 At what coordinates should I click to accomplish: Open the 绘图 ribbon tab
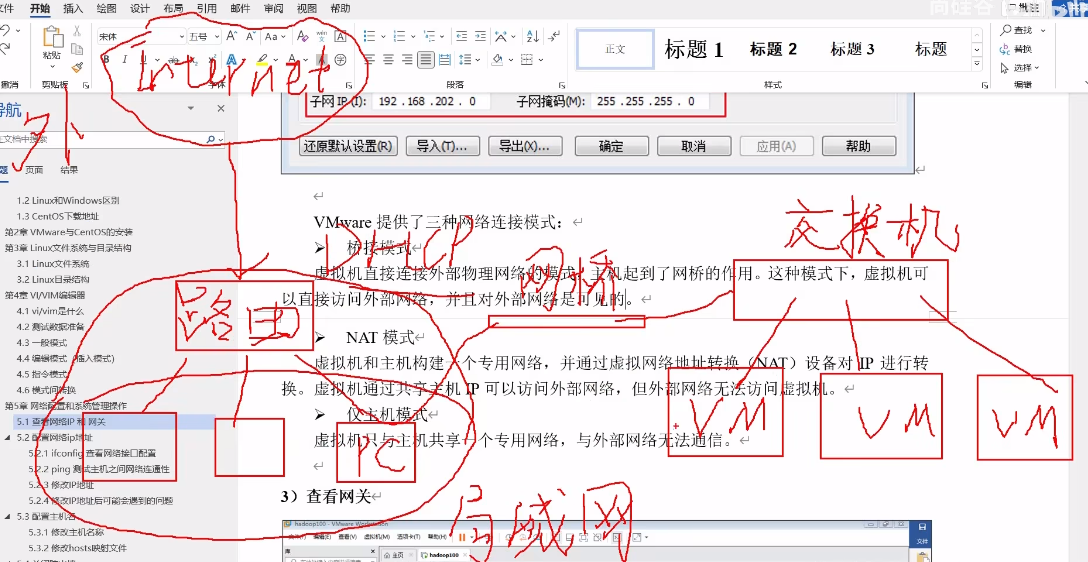pos(107,9)
